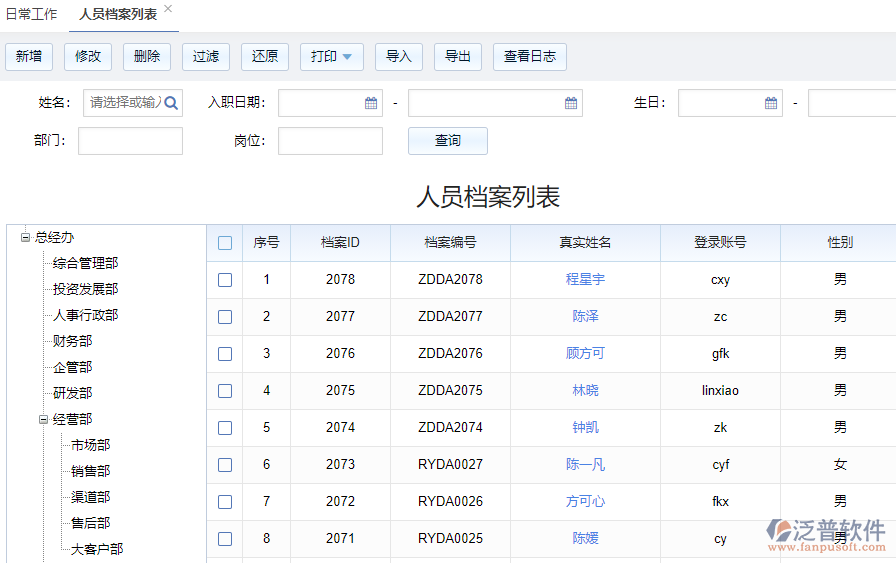Collapse the 总经办 tree node
Viewport: 896px width, 563px height.
[25, 237]
